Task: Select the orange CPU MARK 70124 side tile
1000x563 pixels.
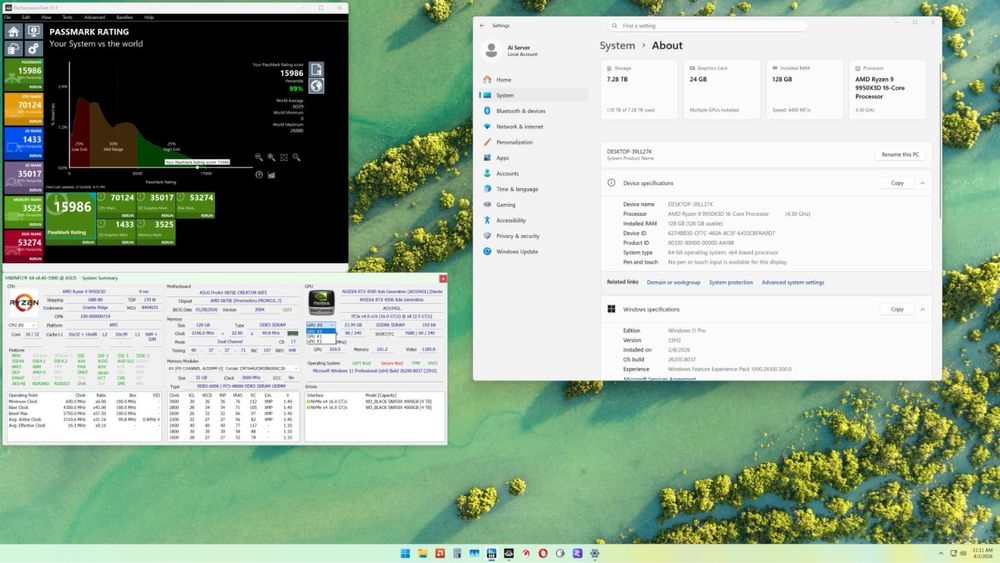Action: coord(24,108)
